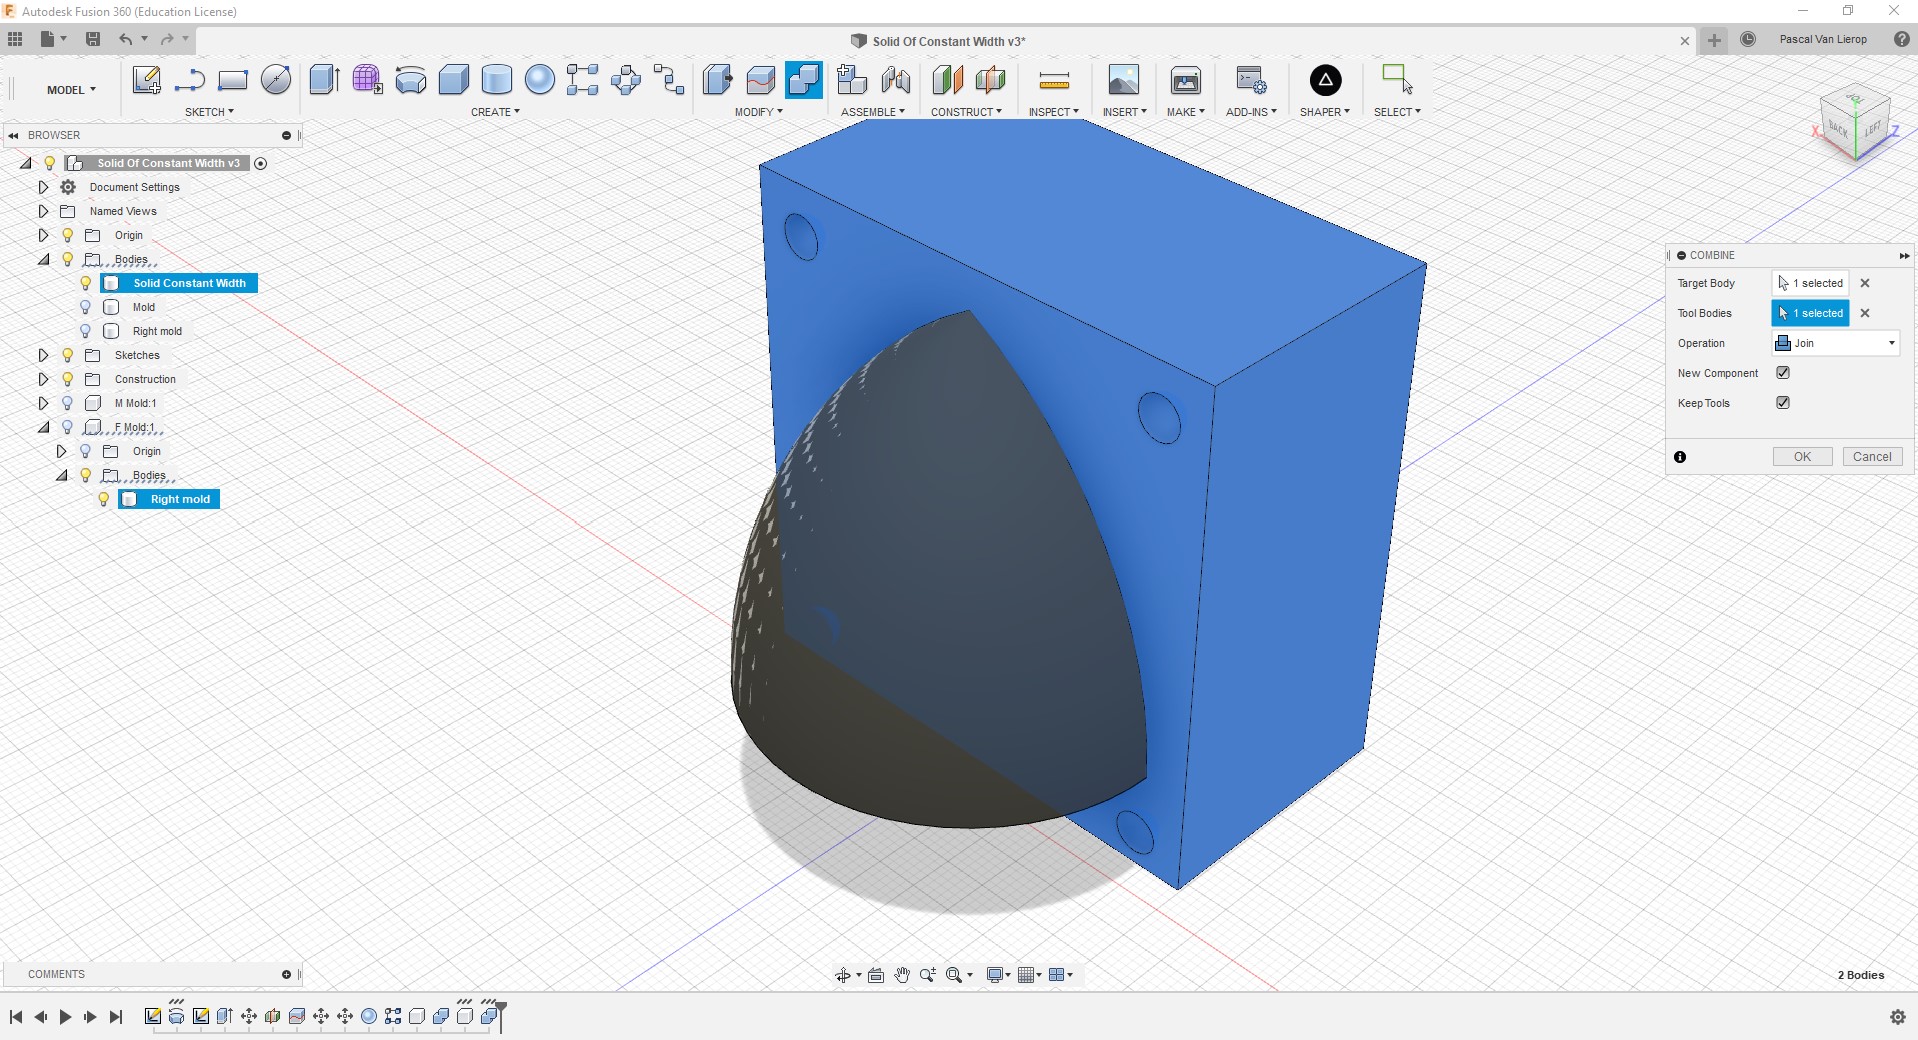Click the Target Body selection button
1918x1040 pixels.
pyautogui.click(x=1810, y=283)
